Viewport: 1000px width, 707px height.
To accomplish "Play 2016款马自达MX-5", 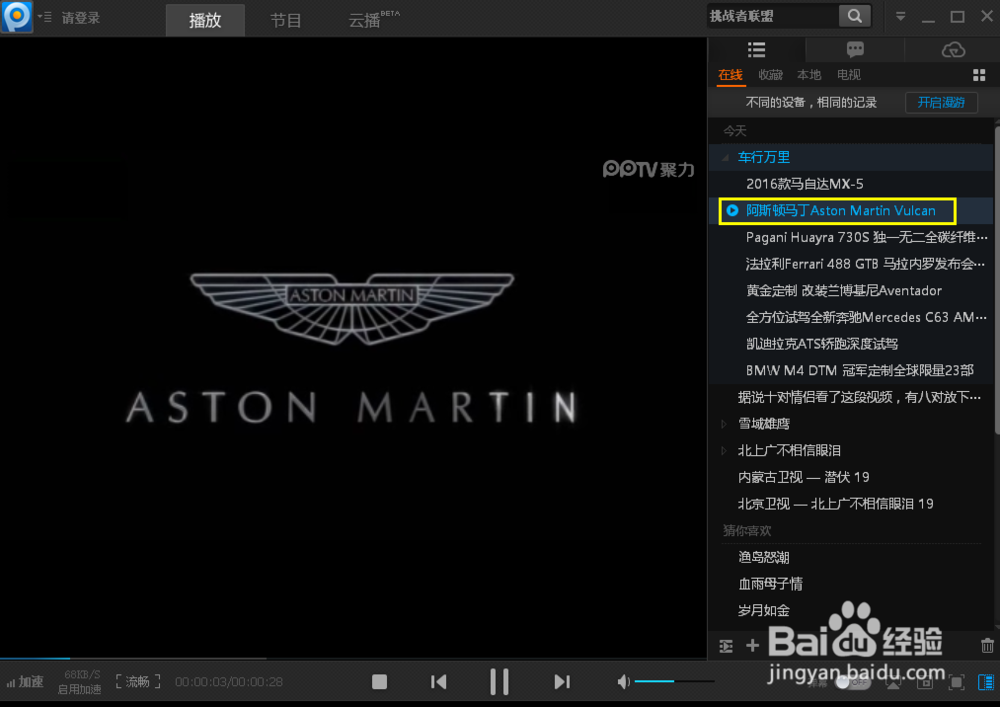I will coord(804,184).
